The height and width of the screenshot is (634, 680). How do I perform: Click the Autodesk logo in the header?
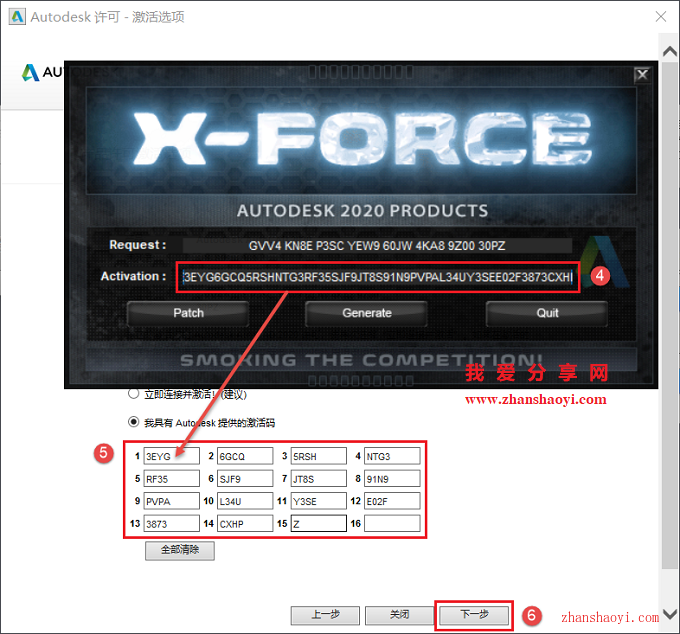pos(42,72)
